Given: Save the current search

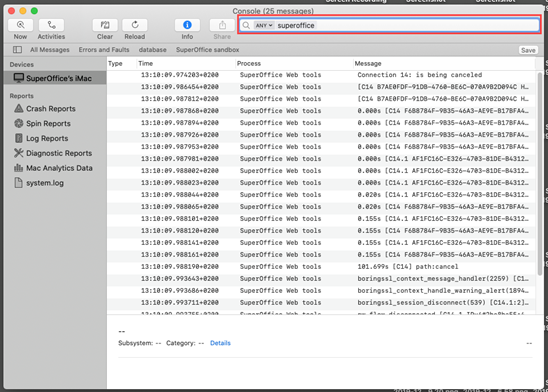Looking at the screenshot, I should coord(528,50).
